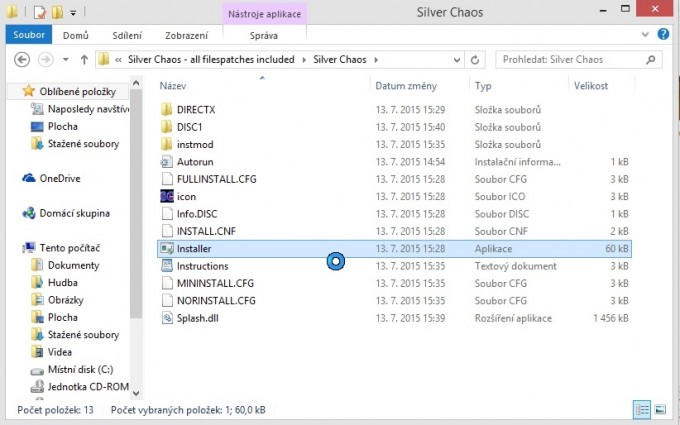The width and height of the screenshot is (680, 425).
Task: Select the INSTALL.CNF file icon
Action: coord(167,231)
